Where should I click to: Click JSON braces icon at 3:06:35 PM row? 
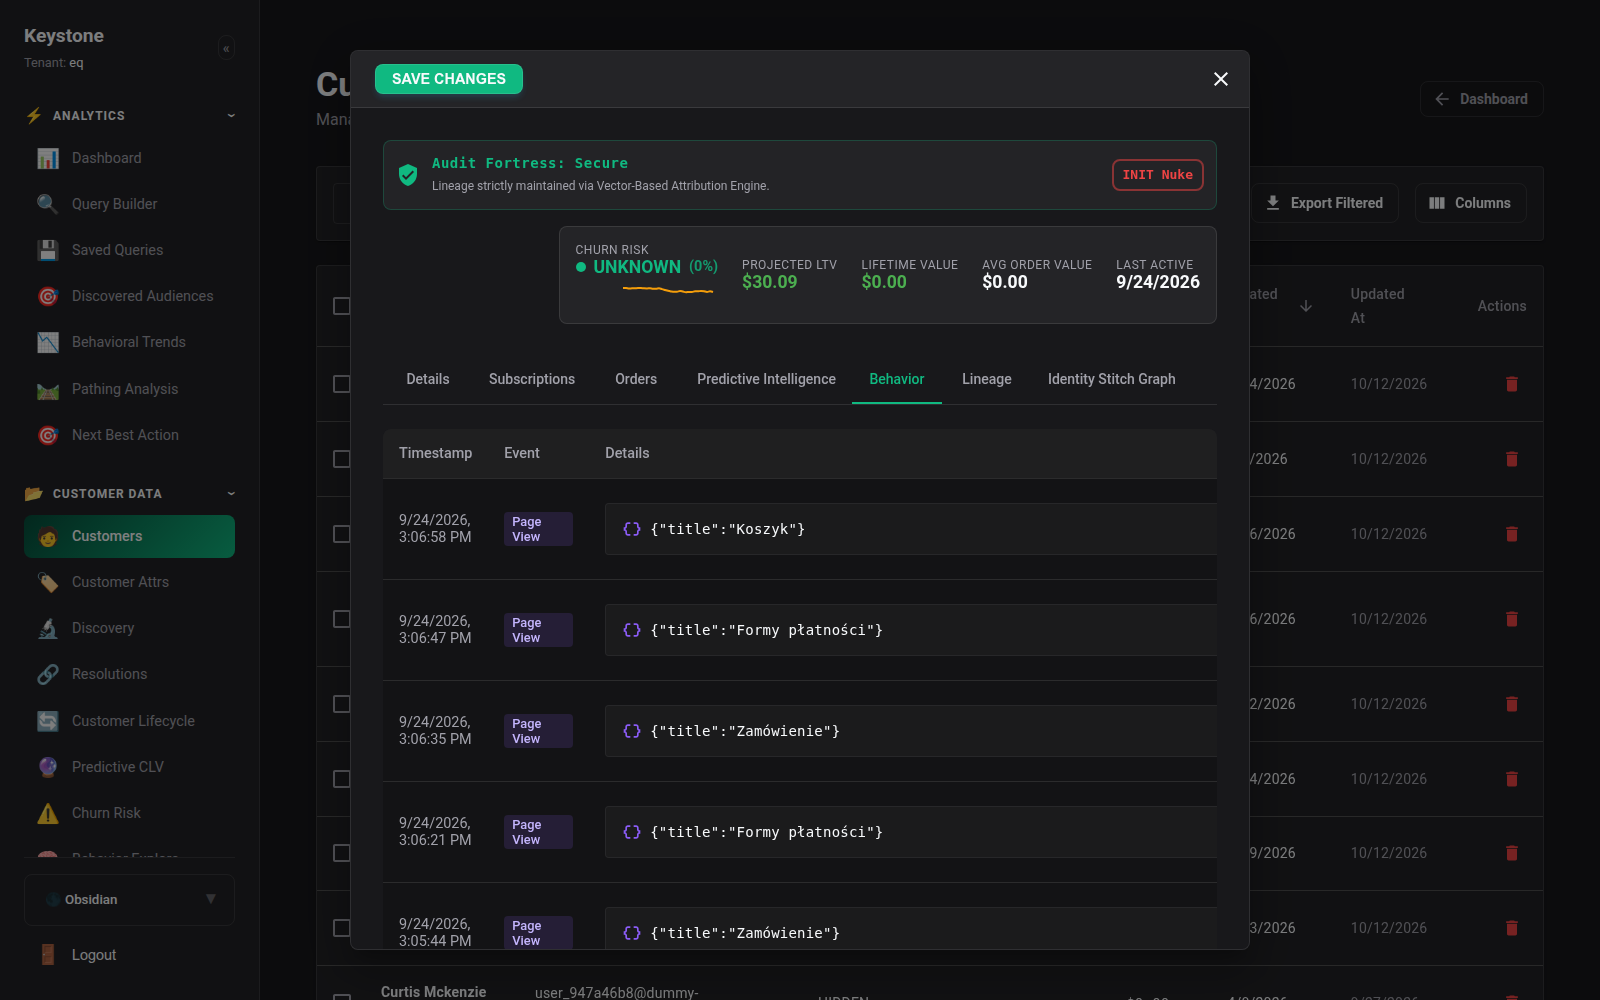[632, 731]
